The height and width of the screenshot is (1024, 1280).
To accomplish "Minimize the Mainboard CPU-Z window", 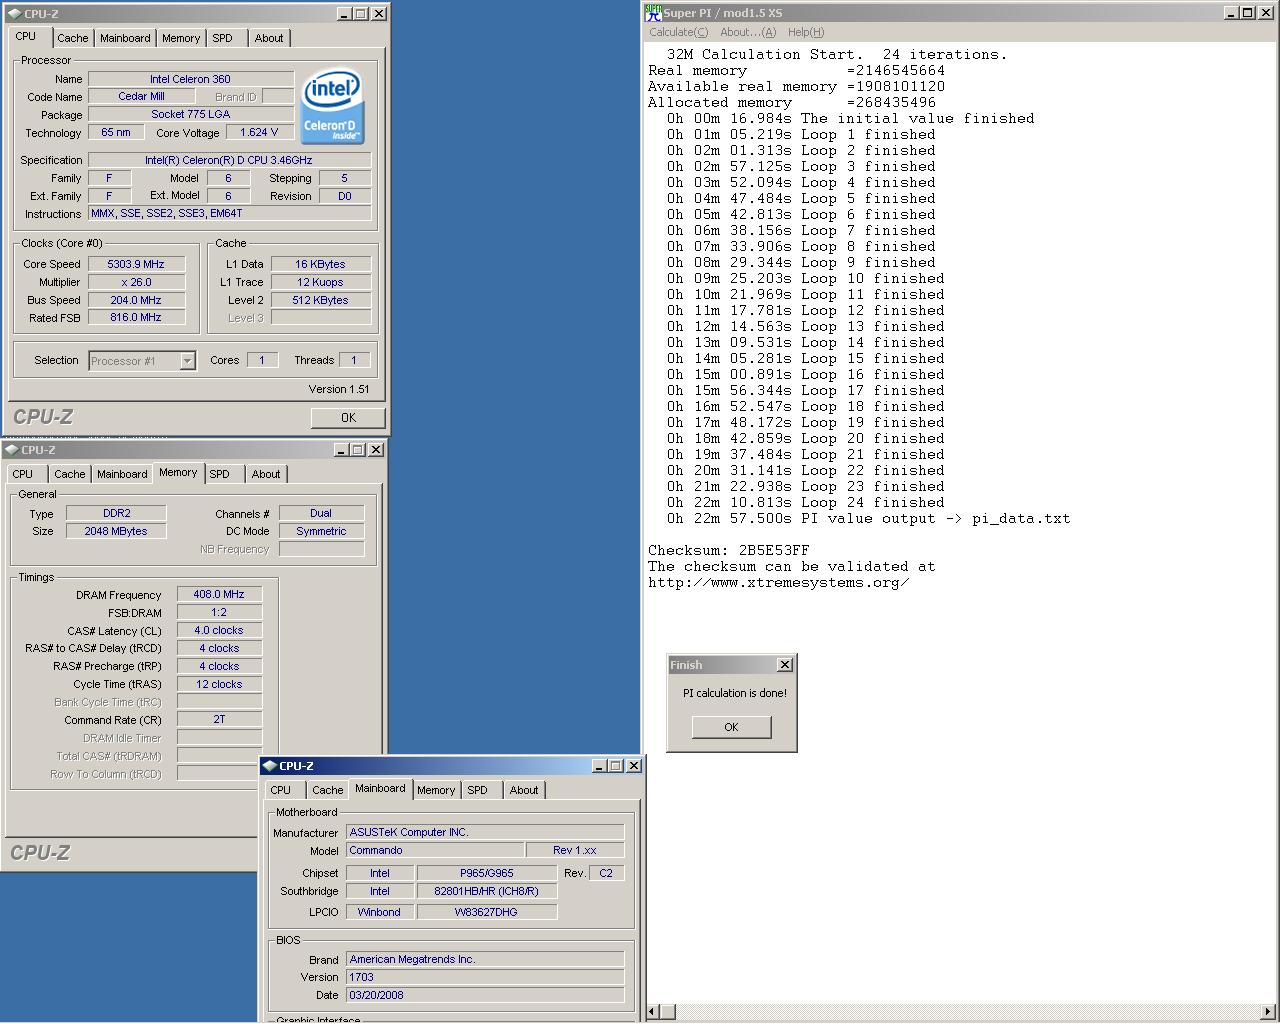I will (x=599, y=766).
